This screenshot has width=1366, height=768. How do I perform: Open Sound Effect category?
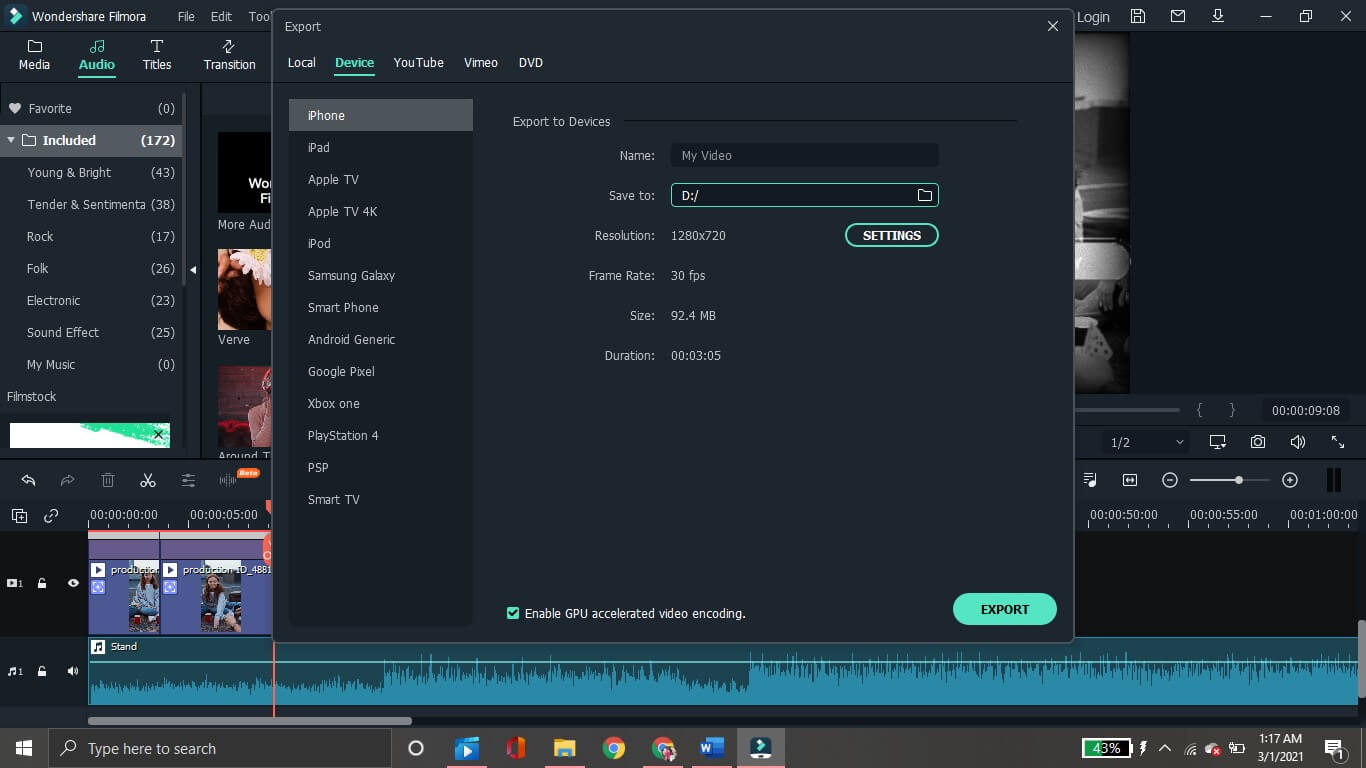(x=91, y=332)
